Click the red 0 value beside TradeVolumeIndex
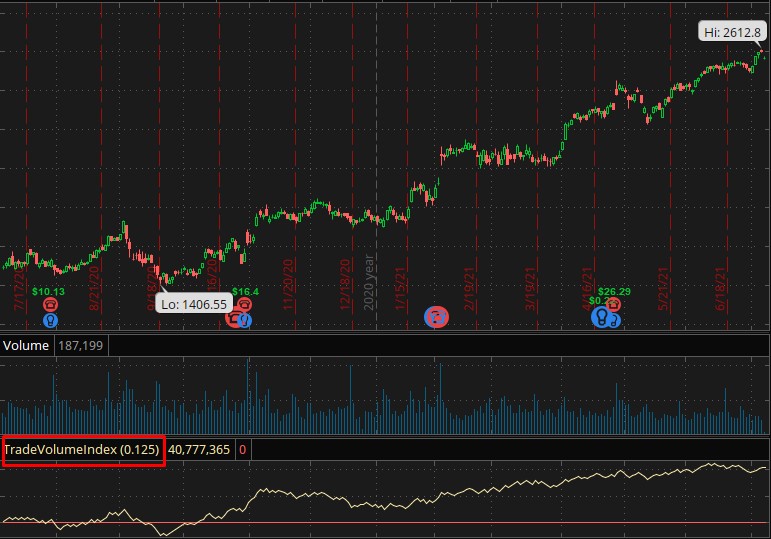 pos(243,450)
